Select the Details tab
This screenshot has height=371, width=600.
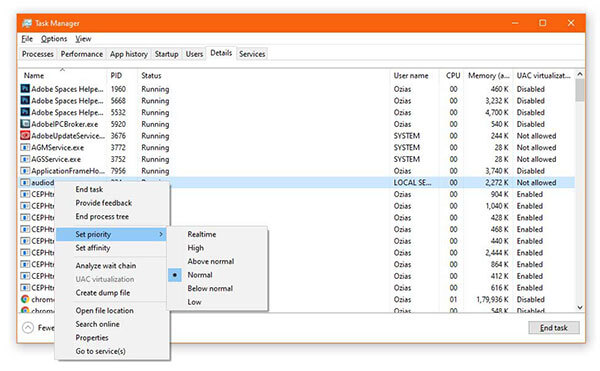[221, 53]
